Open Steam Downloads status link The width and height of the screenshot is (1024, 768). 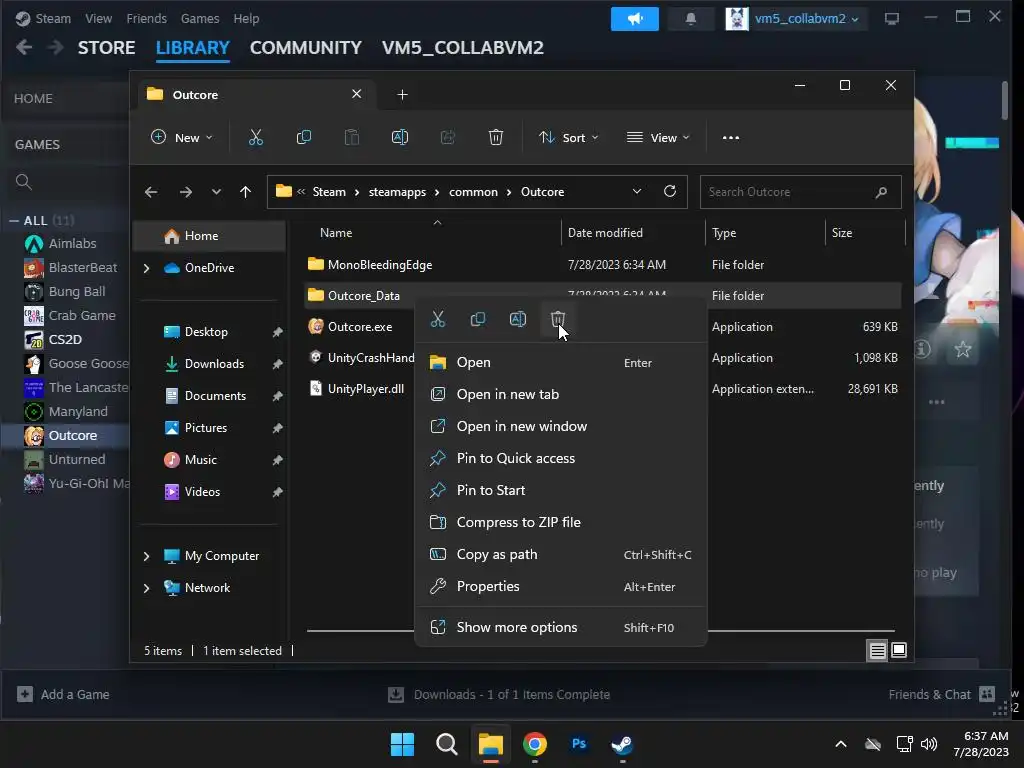[x=499, y=694]
